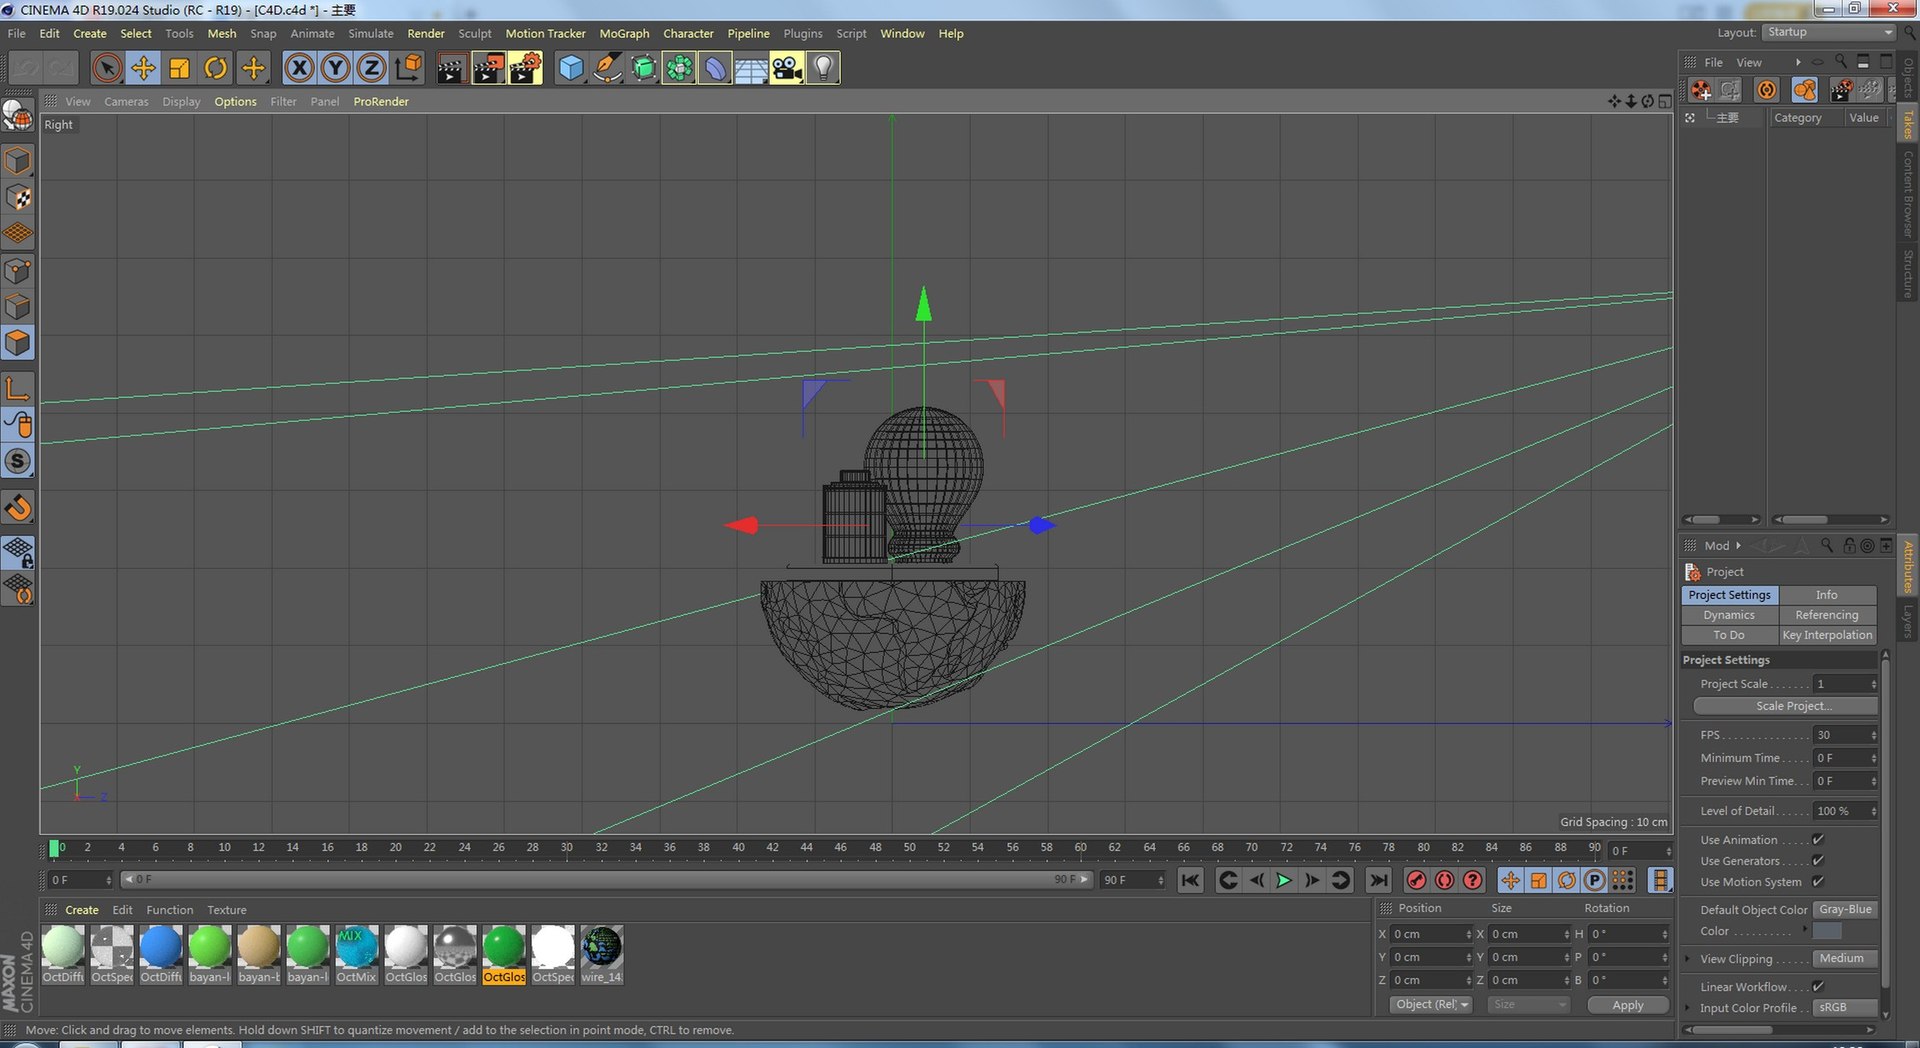Toggle the X axis lock icon
Screen dimensions: 1920x1048
pyautogui.click(x=299, y=68)
